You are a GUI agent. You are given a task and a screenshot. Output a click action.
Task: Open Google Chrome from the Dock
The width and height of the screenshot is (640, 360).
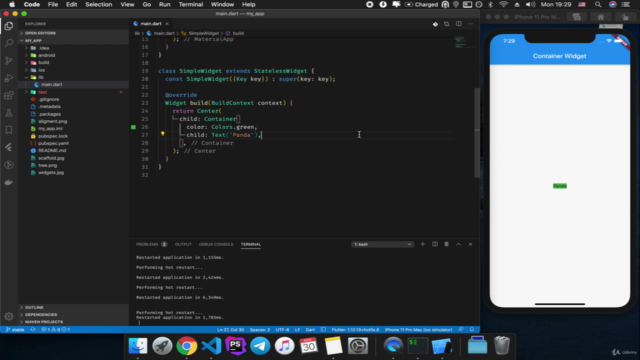point(187,346)
